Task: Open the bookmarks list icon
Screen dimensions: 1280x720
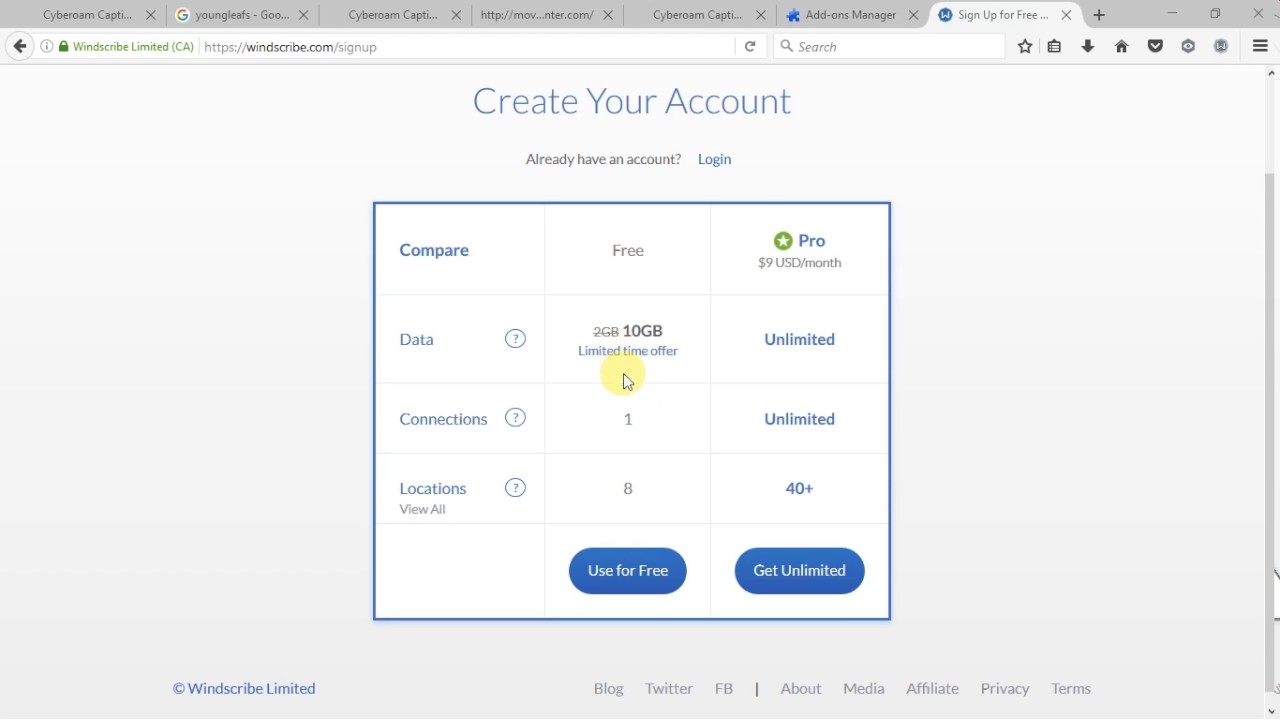Action: coord(1054,46)
